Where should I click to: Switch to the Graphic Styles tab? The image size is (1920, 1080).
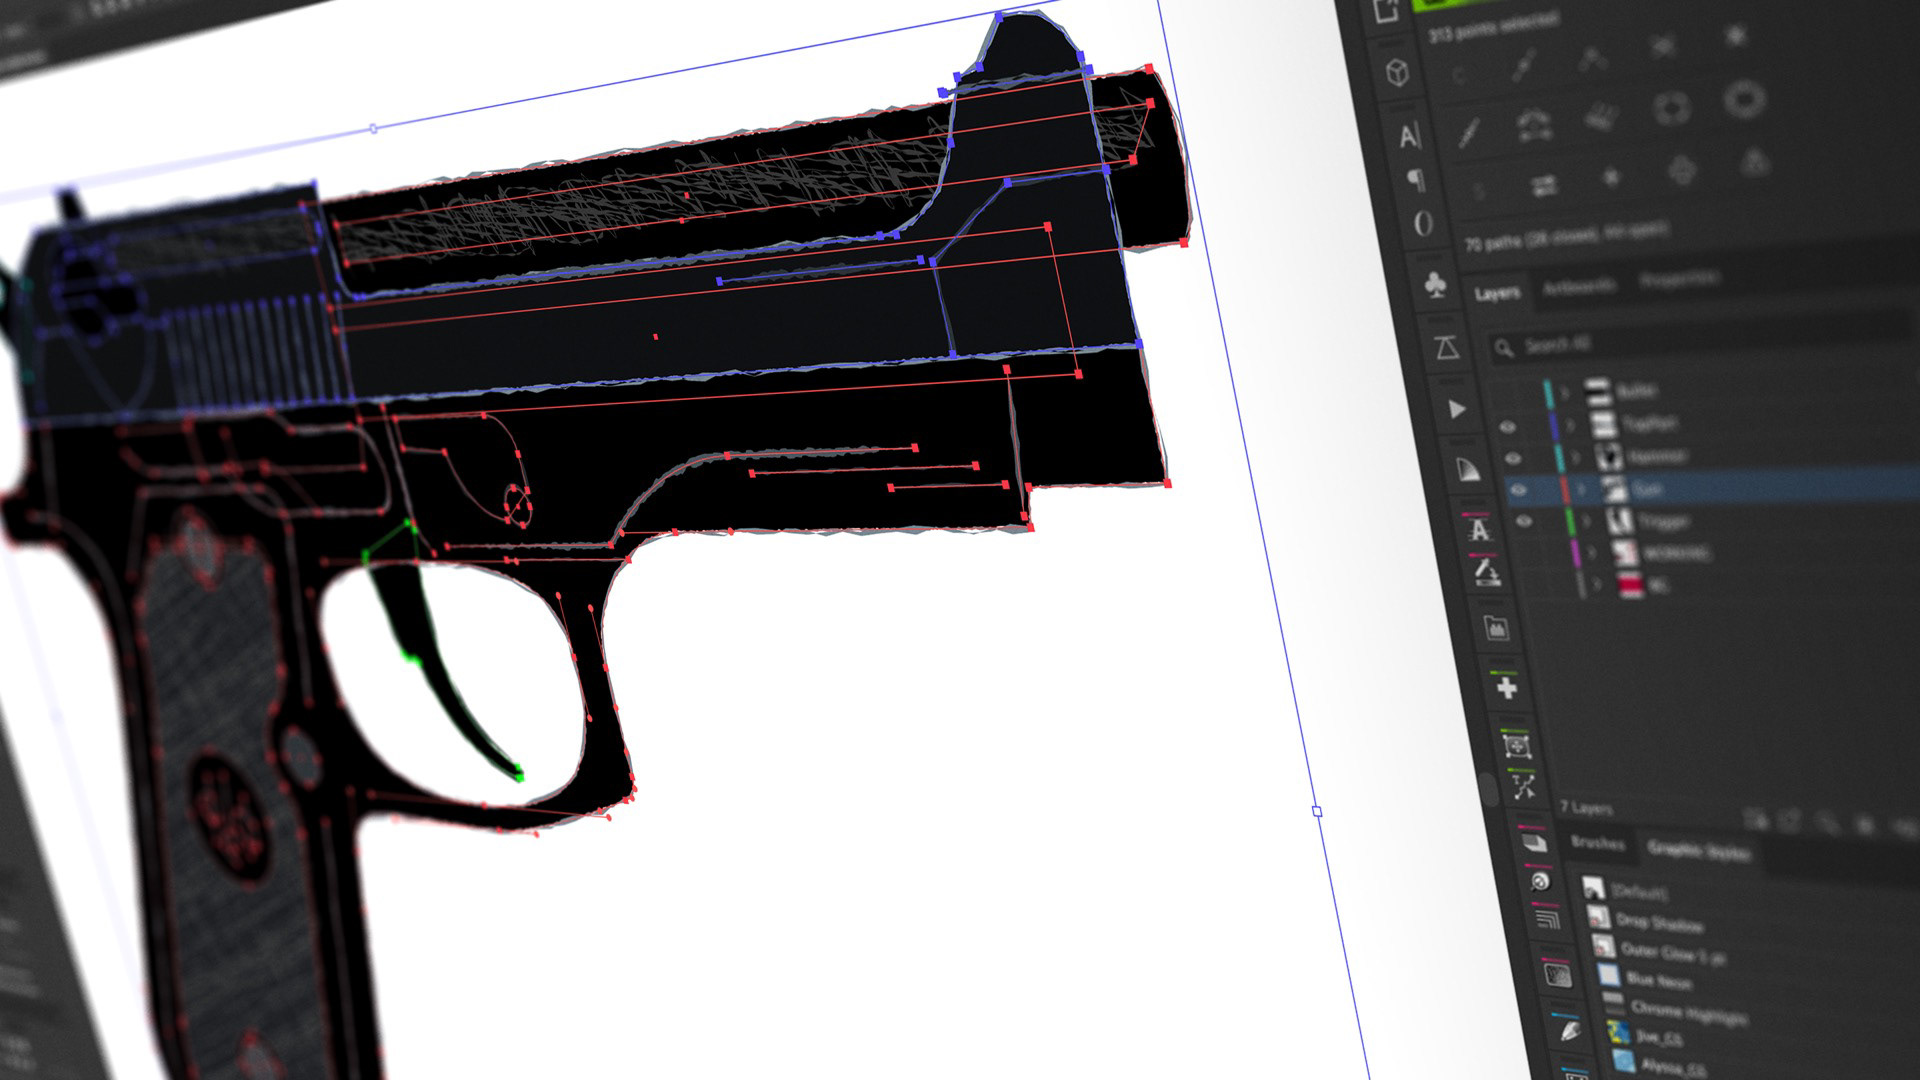[1698, 851]
